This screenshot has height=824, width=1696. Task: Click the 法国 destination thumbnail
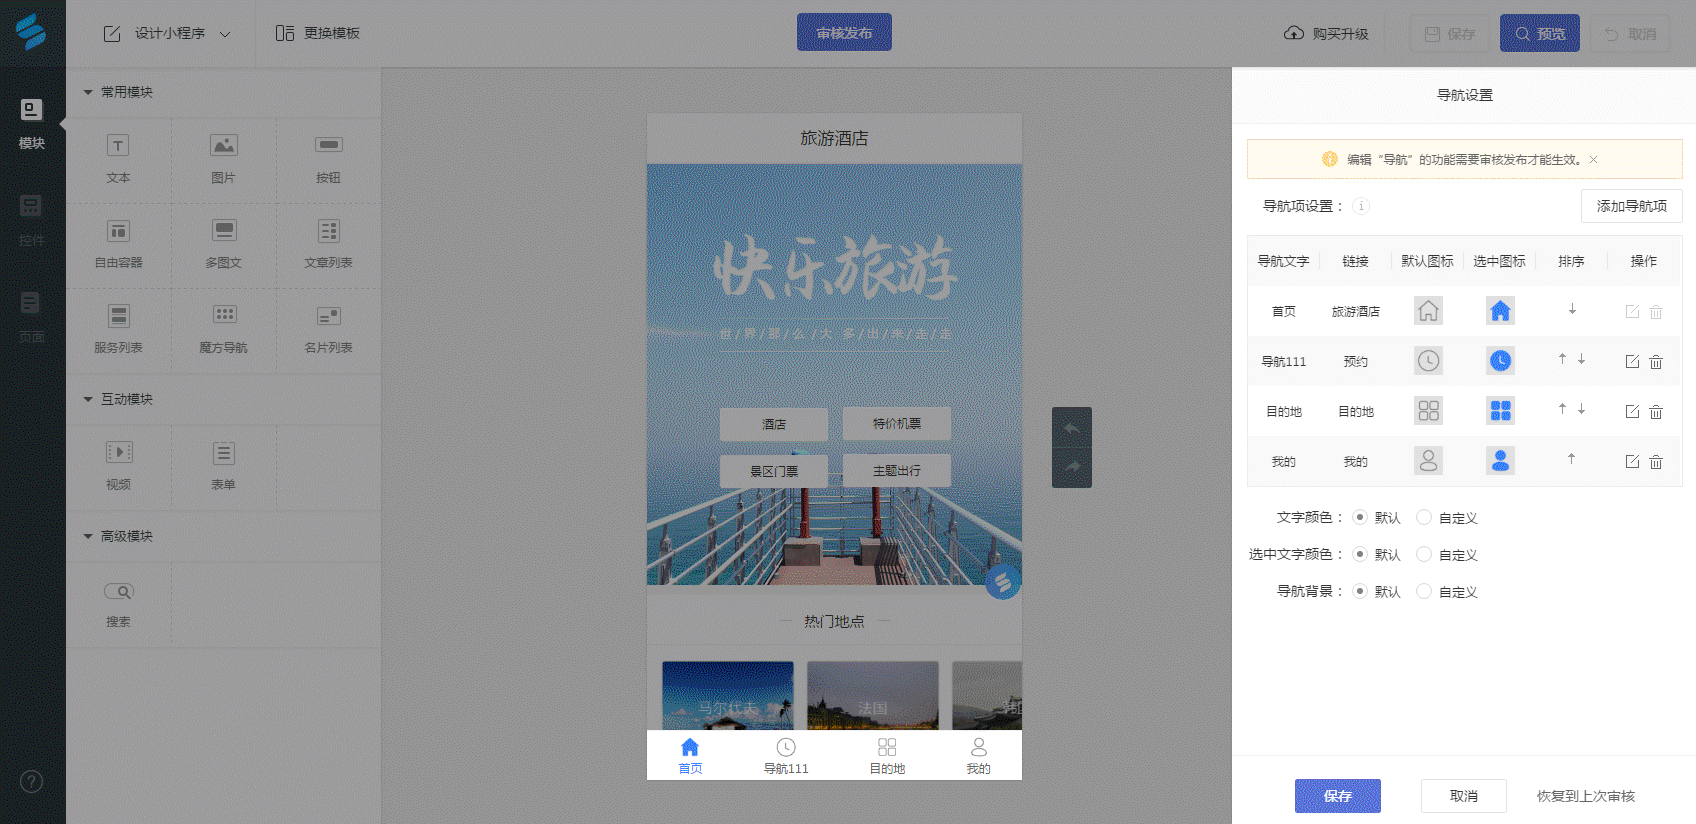(x=873, y=695)
